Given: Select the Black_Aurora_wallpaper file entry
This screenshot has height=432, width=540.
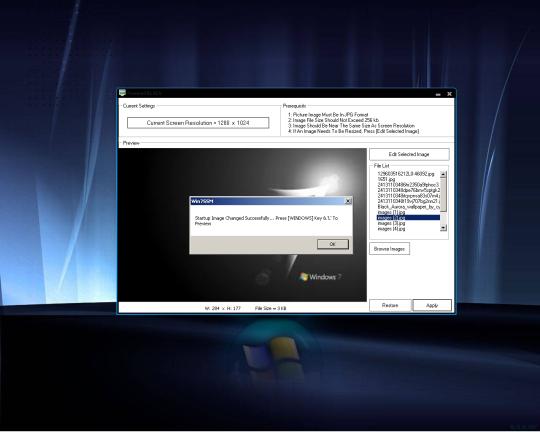Looking at the screenshot, I should pyautogui.click(x=408, y=207).
